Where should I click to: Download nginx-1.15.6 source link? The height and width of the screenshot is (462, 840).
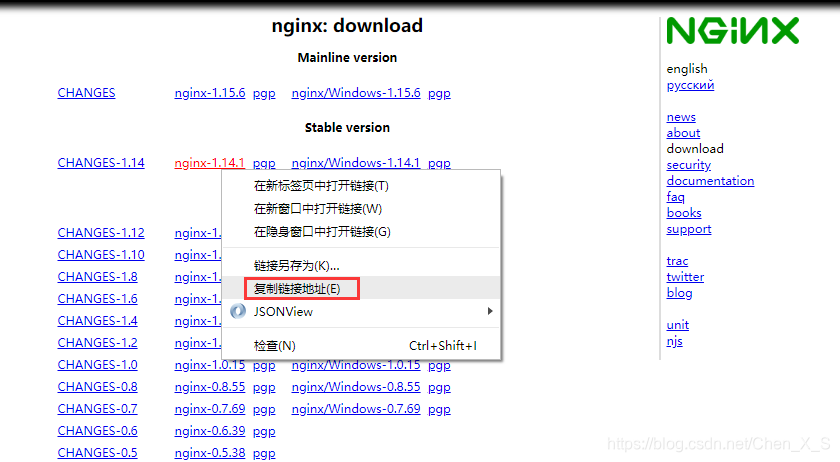(x=209, y=93)
